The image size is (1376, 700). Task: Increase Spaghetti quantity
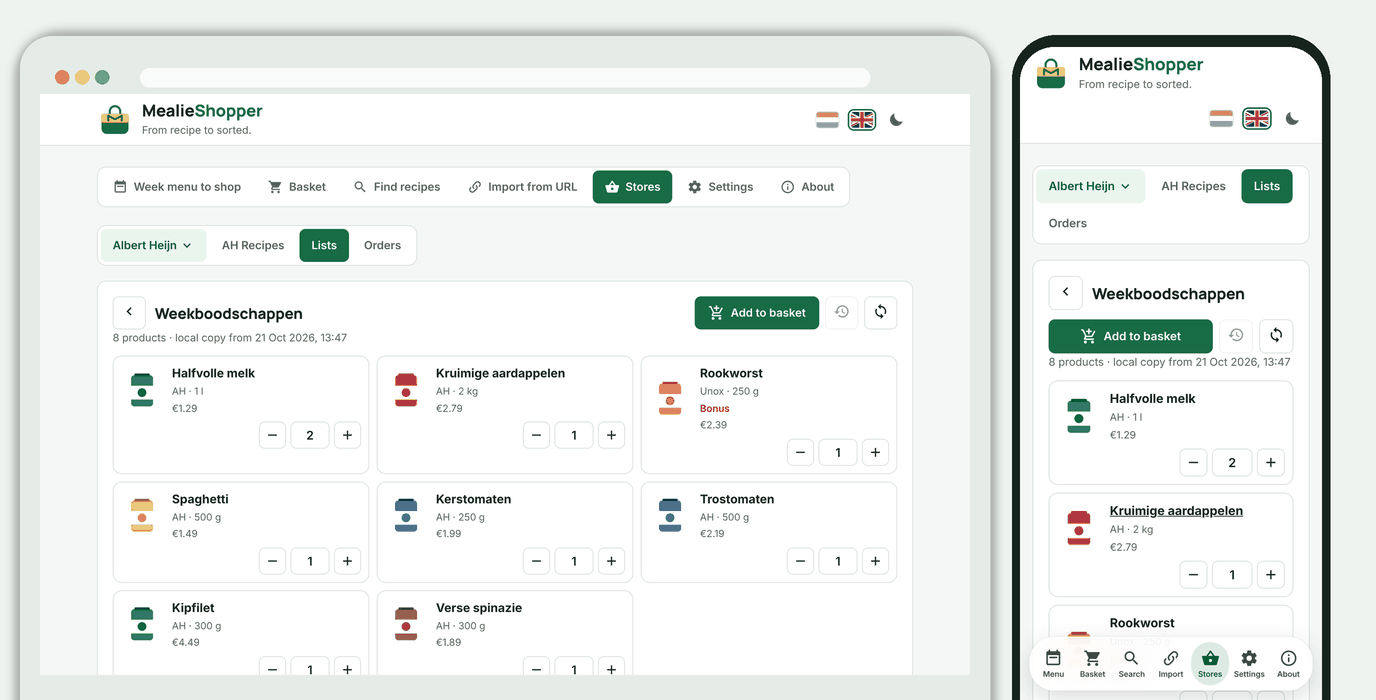coord(347,561)
